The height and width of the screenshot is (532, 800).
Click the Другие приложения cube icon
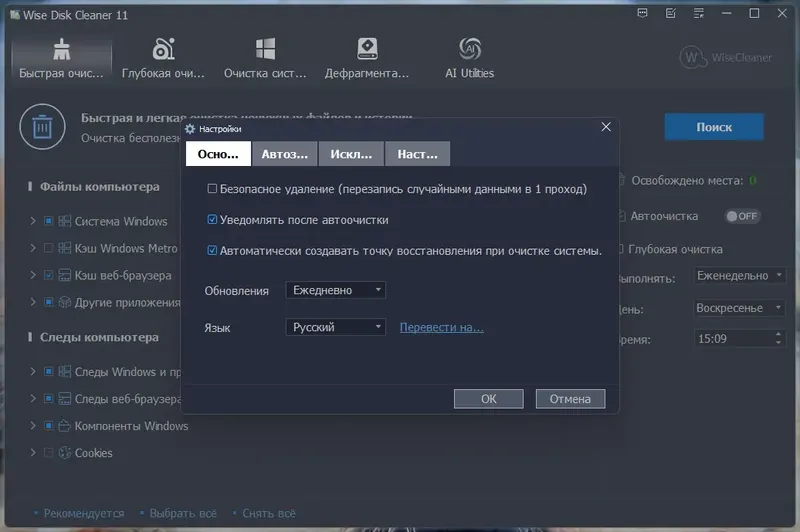point(64,302)
